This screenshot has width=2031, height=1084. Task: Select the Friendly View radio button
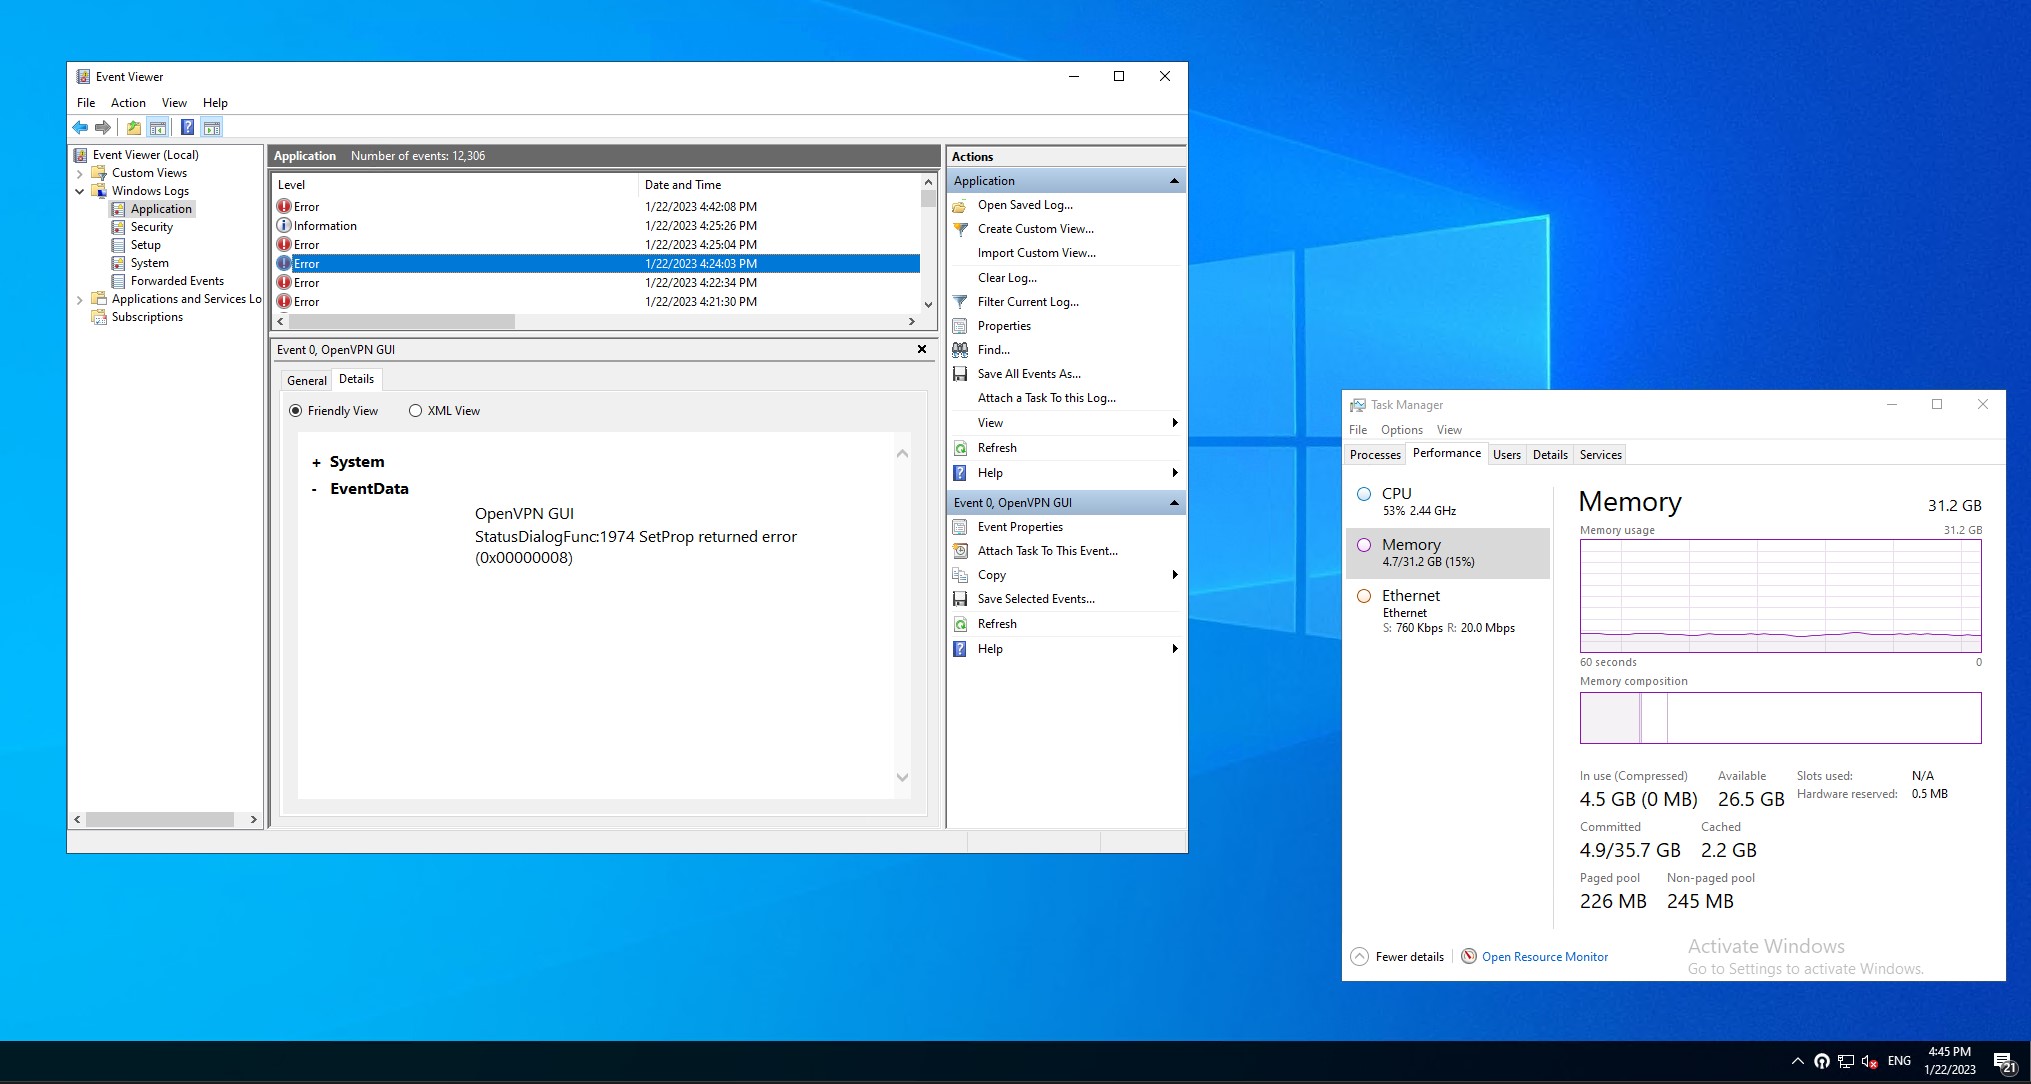pos(295,411)
